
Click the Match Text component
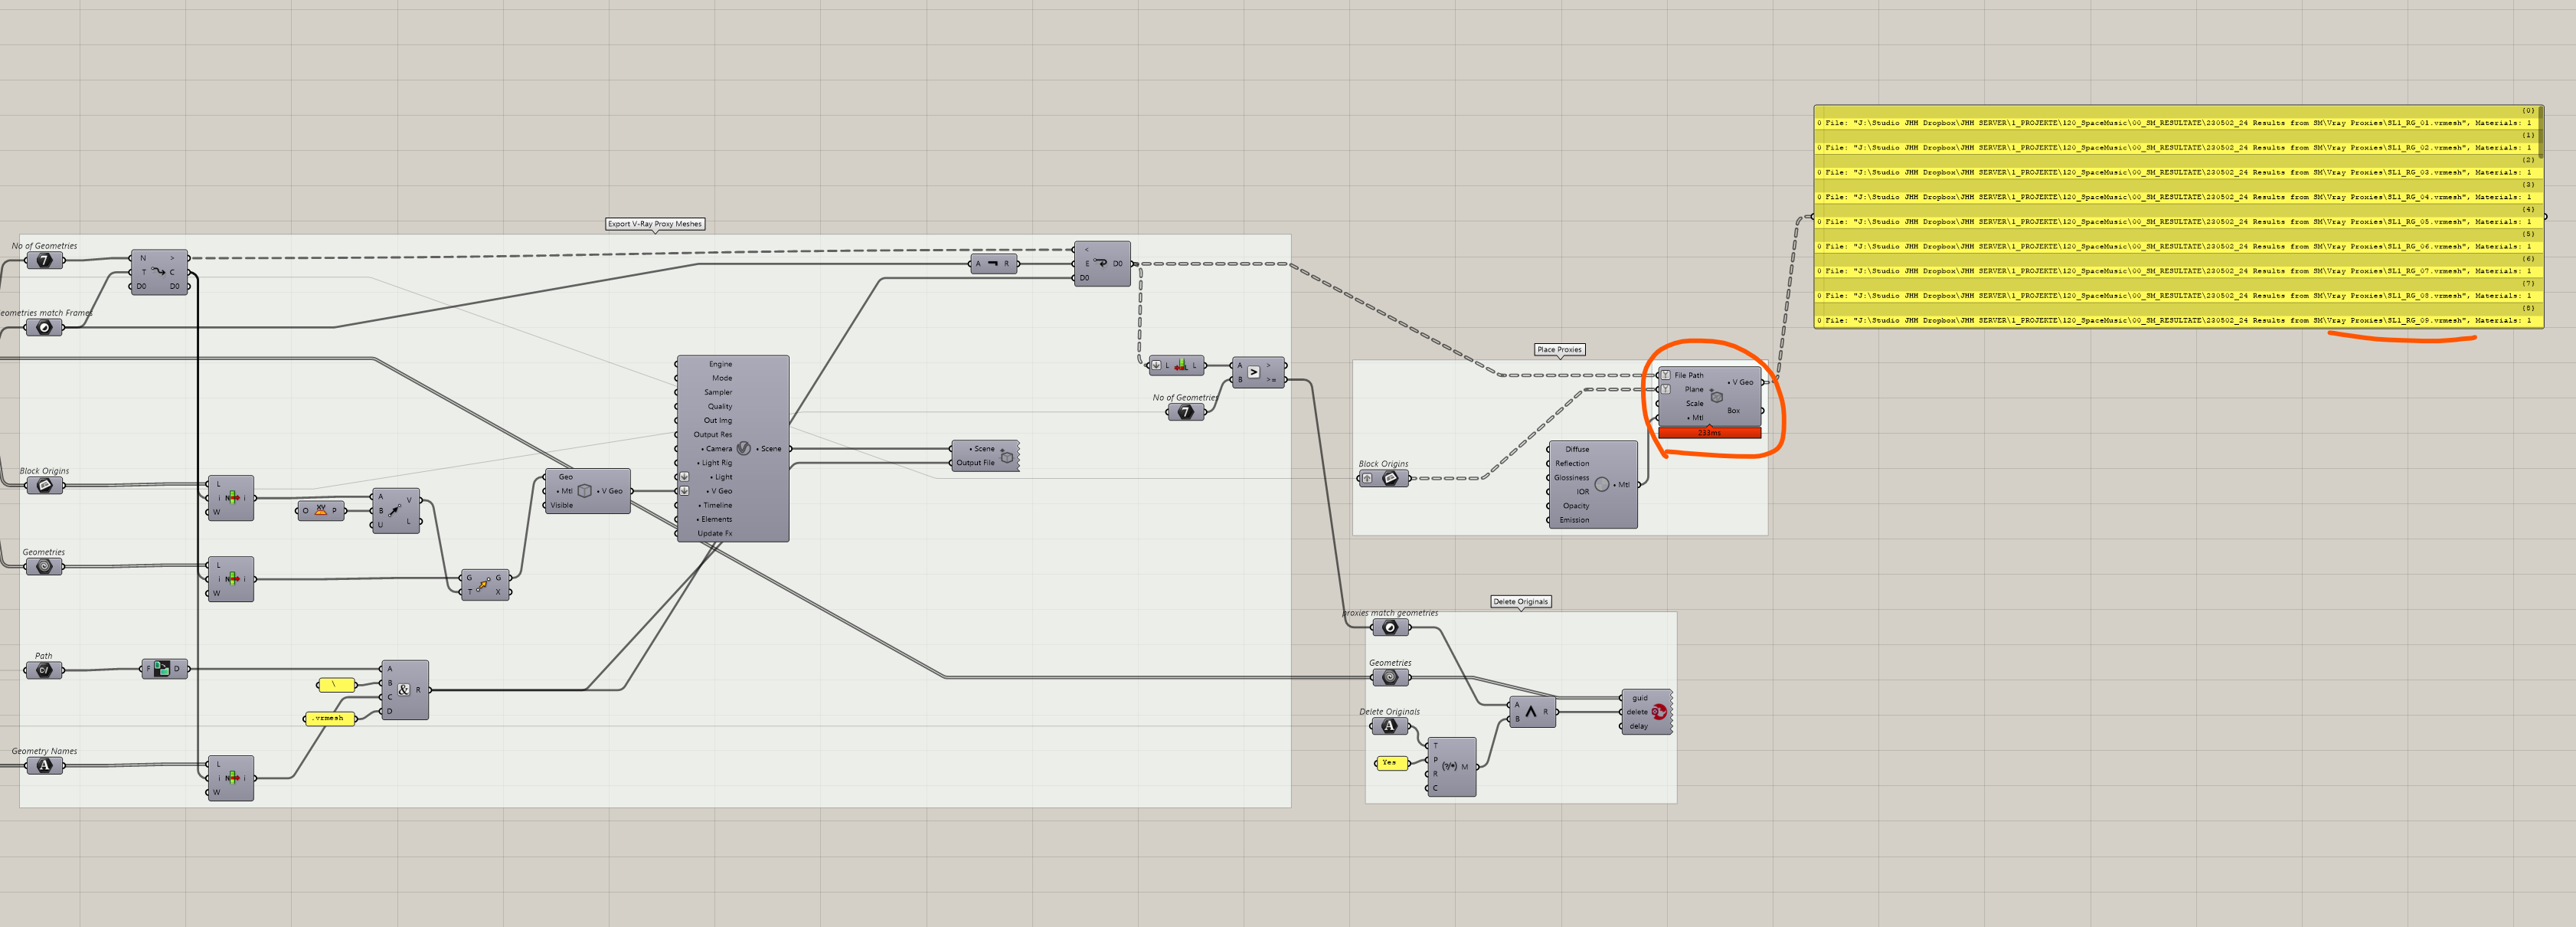(x=1451, y=767)
